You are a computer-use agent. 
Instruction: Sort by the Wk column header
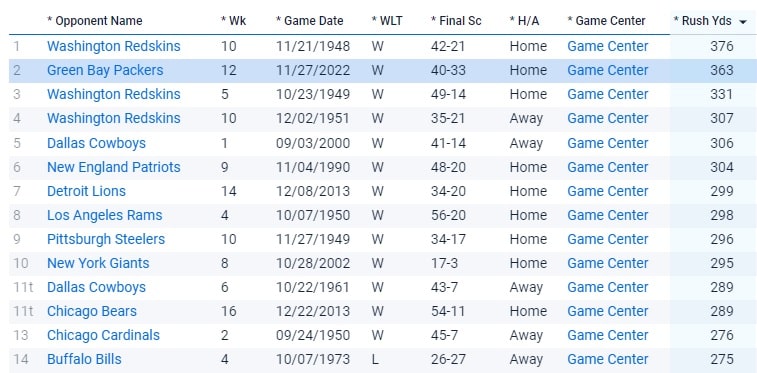click(233, 21)
